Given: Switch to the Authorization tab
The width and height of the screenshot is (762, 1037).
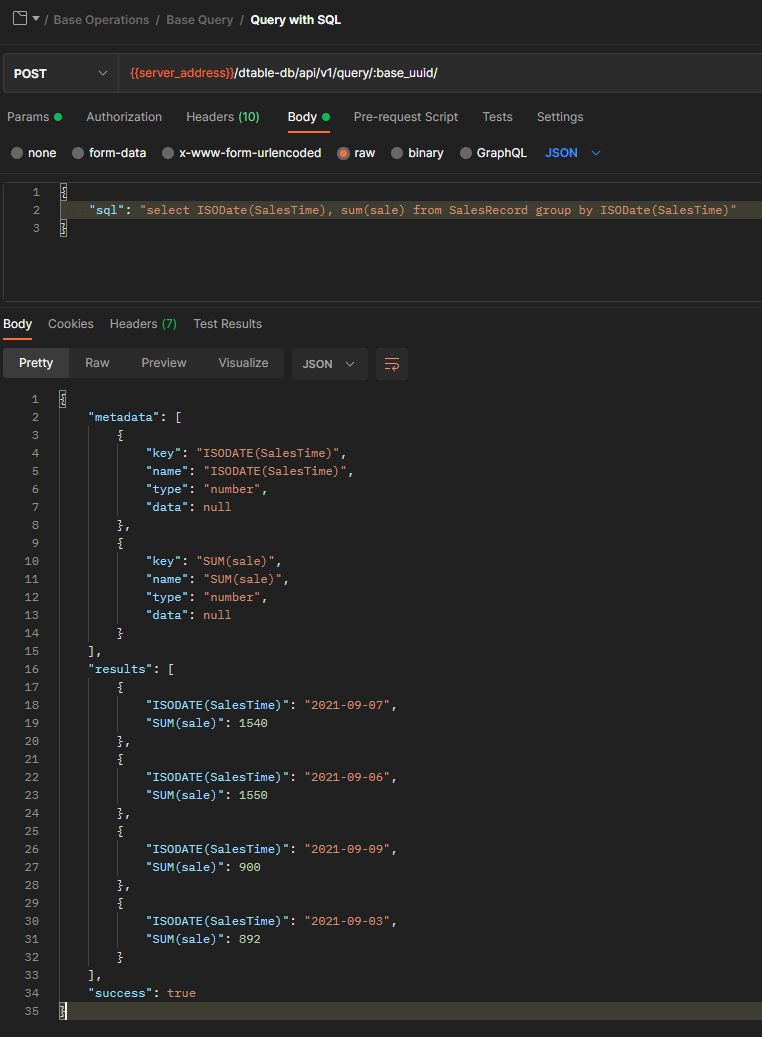Looking at the screenshot, I should (124, 117).
